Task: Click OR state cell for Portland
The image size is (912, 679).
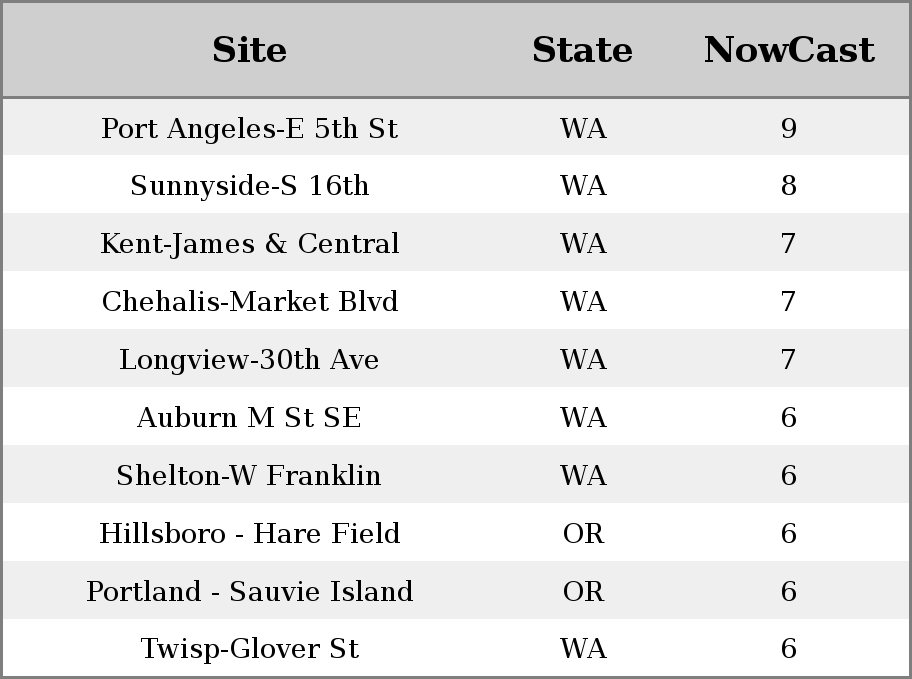Action: [x=583, y=591]
